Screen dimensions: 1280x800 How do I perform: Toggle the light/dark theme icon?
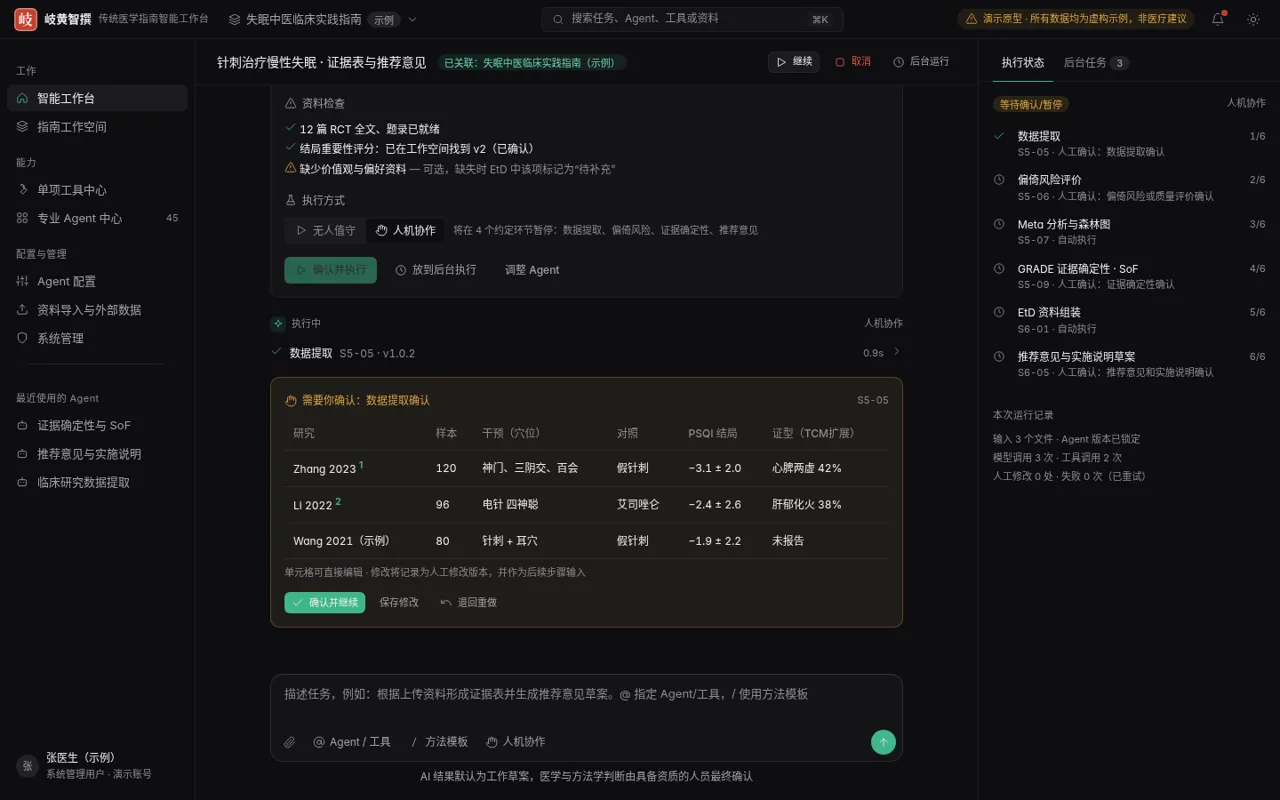[x=1253, y=19]
